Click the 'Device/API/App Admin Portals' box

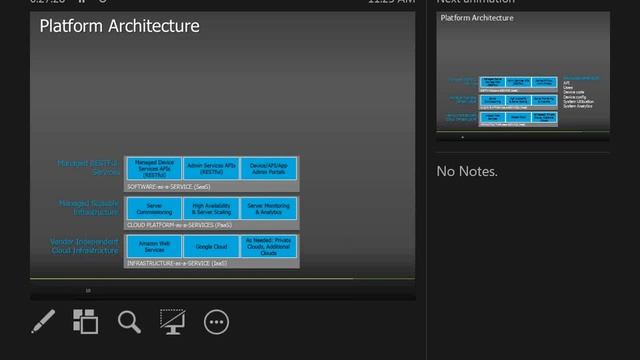tap(269, 169)
